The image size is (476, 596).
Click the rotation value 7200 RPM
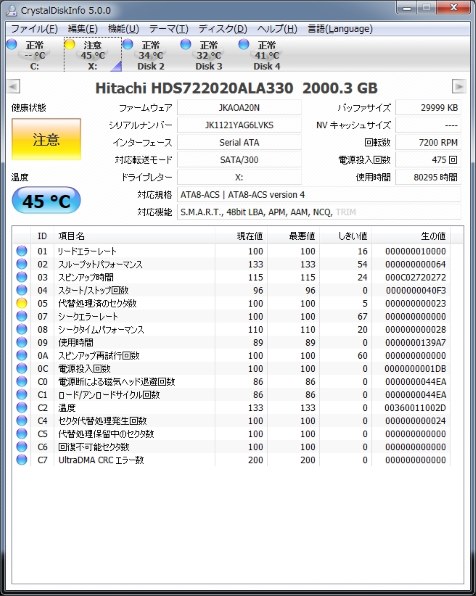click(x=428, y=143)
